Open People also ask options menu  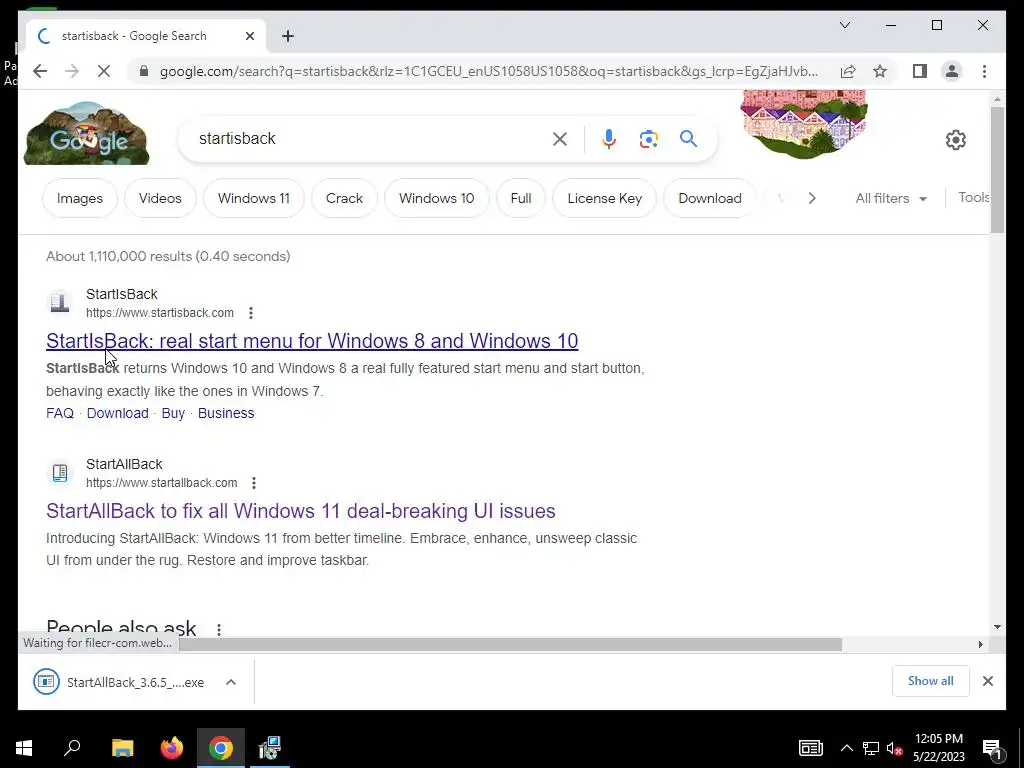pos(219,629)
